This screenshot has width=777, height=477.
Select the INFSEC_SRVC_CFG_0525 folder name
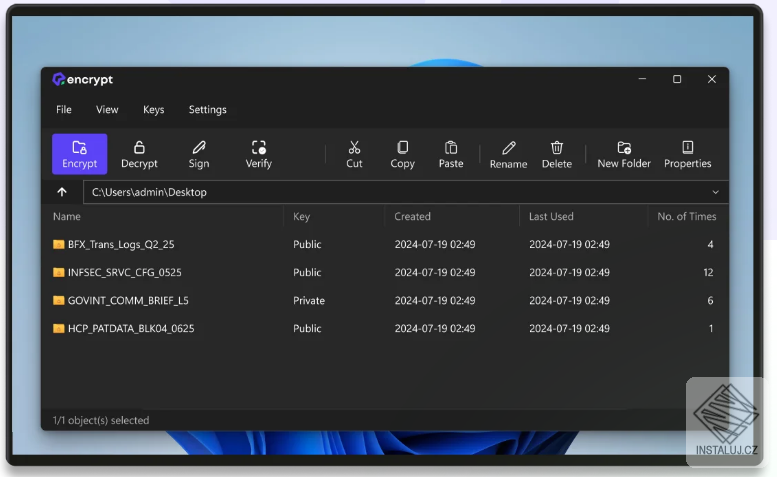124,272
